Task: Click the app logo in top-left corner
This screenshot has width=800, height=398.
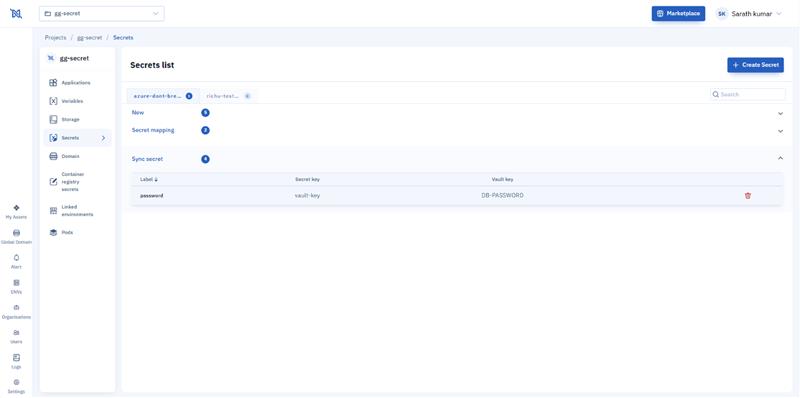Action: [x=16, y=14]
